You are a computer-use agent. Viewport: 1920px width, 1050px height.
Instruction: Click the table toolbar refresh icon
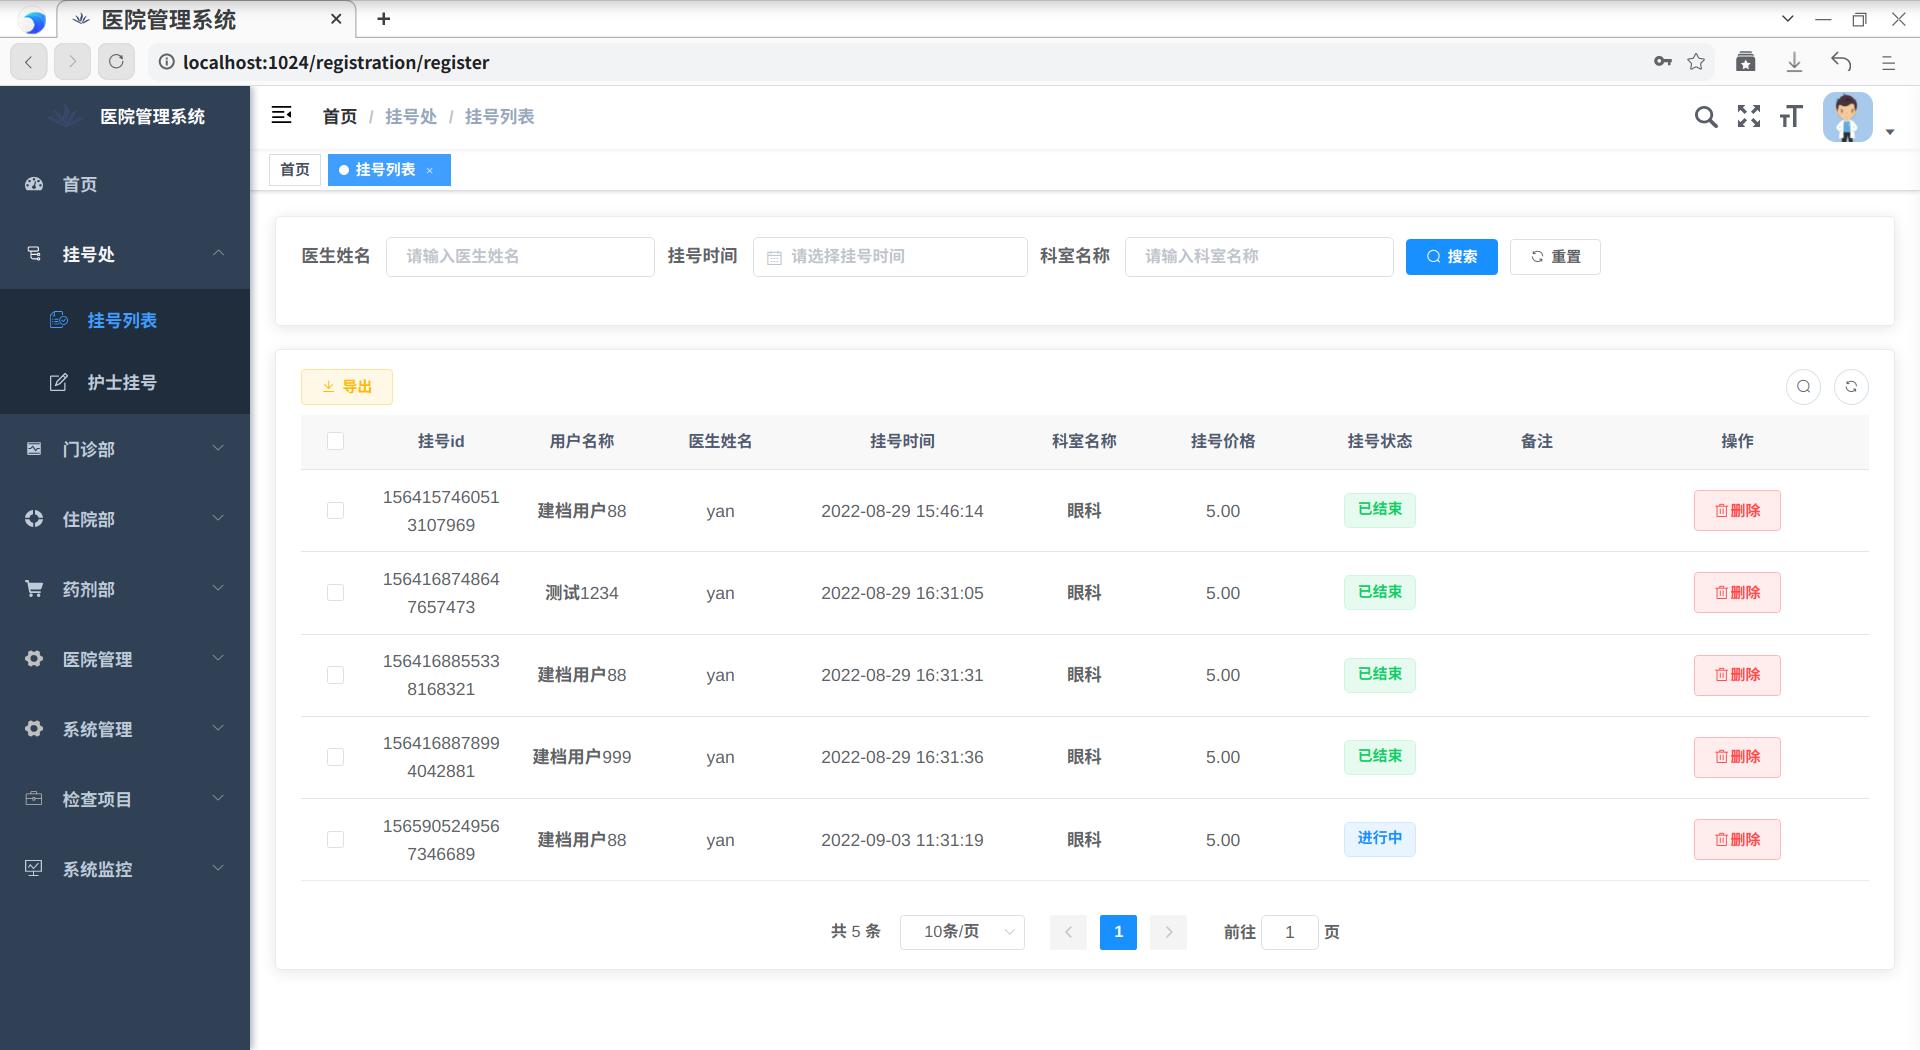pyautogui.click(x=1851, y=387)
